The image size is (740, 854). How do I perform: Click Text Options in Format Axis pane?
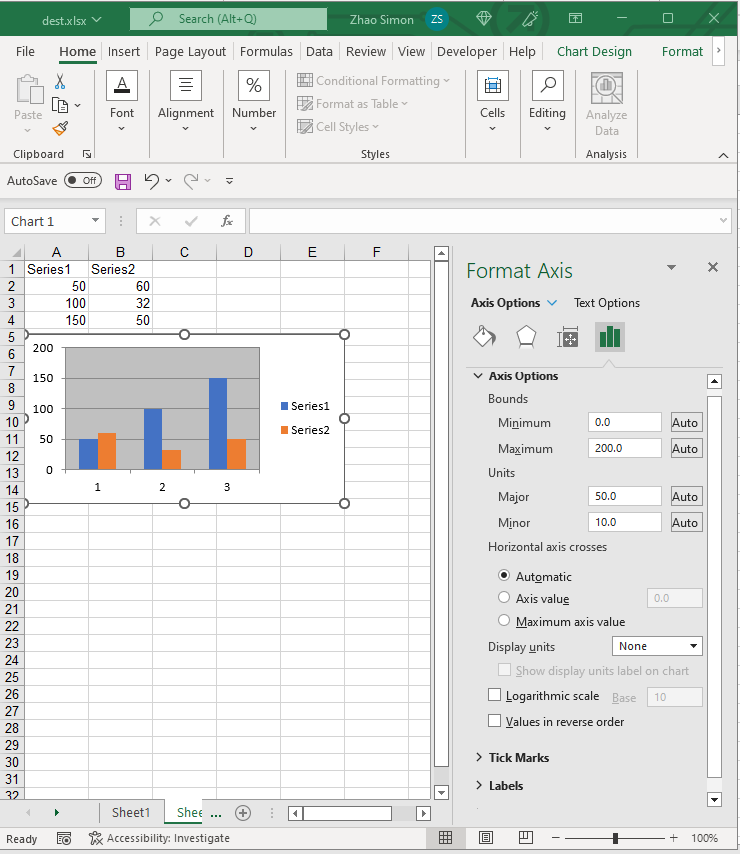coord(607,303)
